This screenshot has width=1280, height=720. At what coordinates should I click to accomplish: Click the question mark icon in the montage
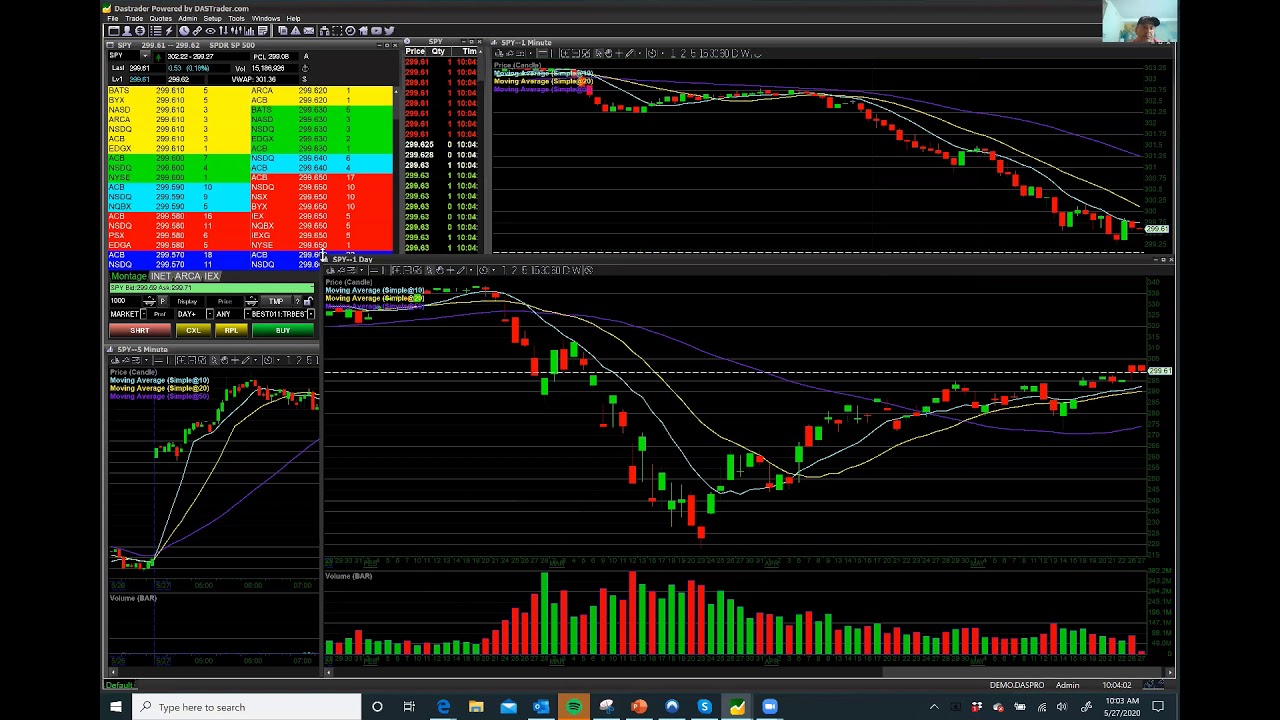297,301
